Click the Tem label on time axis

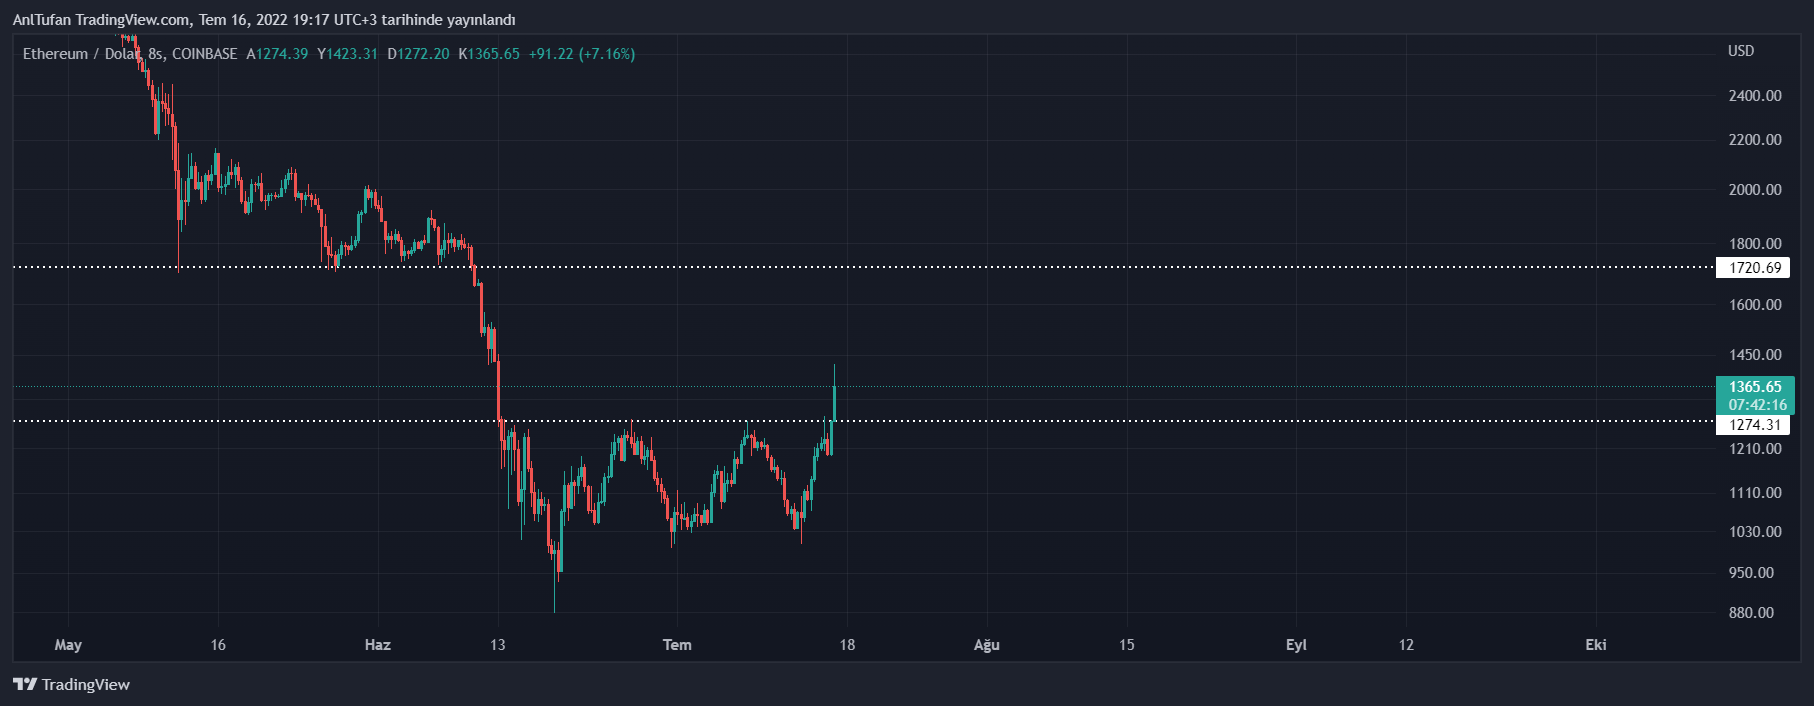click(x=677, y=645)
